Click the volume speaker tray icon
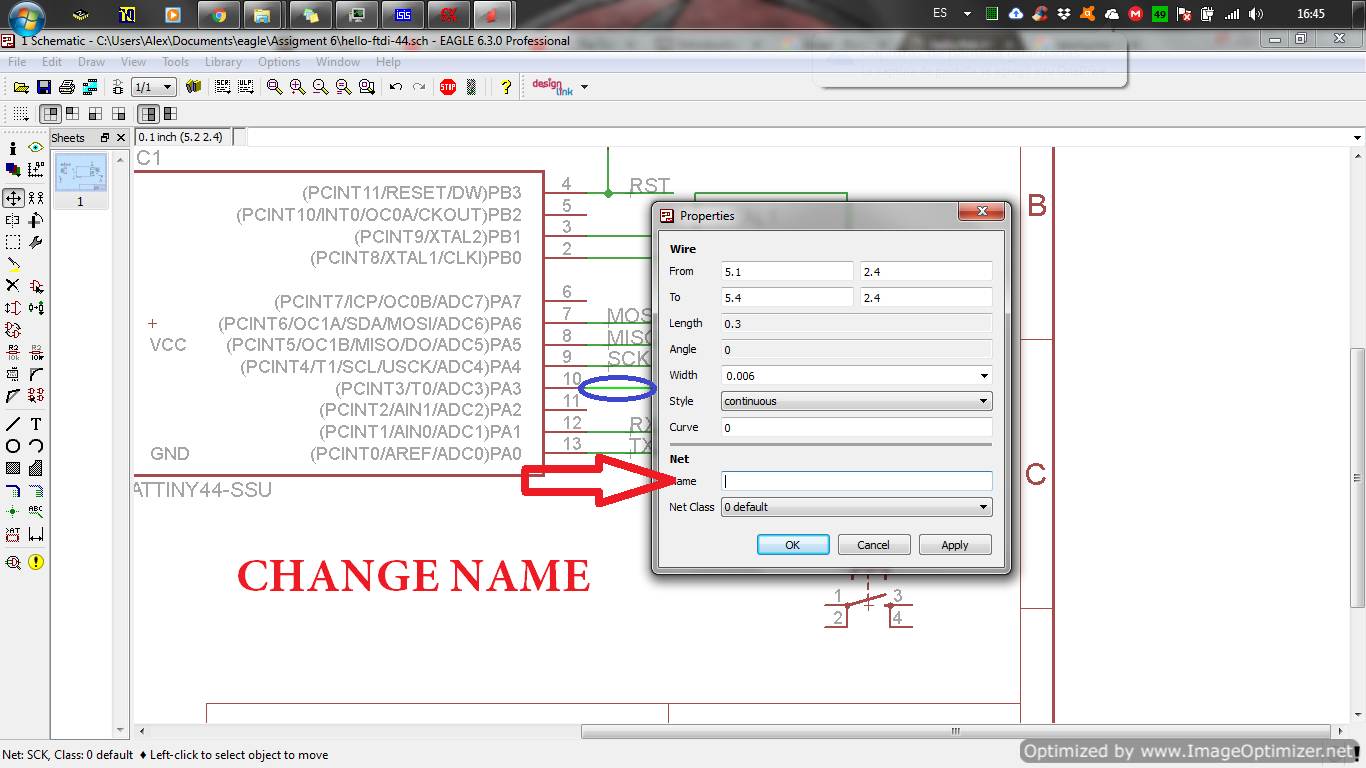Screen dimensions: 1366x768 1256,14
